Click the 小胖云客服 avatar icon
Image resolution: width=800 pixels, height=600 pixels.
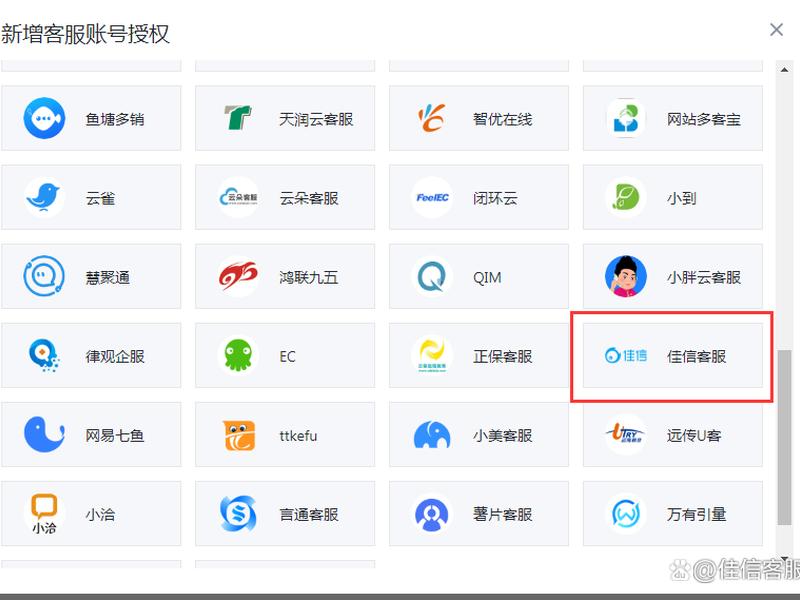[626, 277]
